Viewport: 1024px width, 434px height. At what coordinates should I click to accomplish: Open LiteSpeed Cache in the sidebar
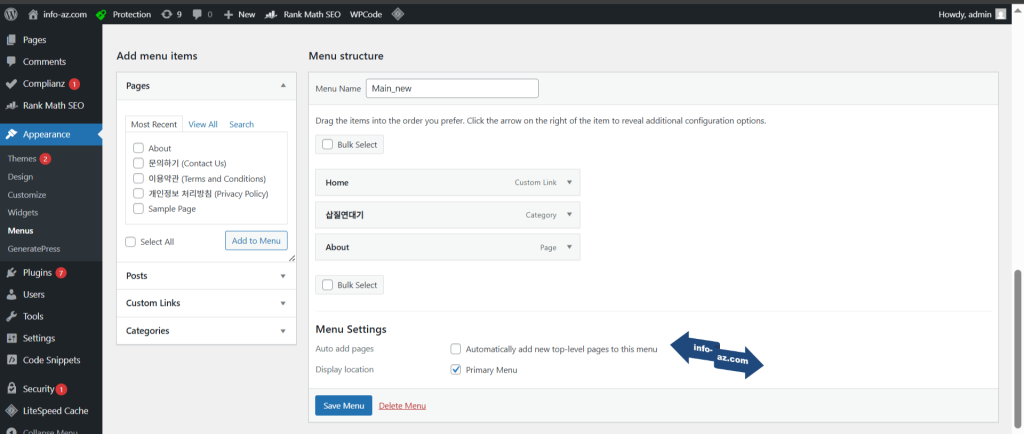(55, 411)
